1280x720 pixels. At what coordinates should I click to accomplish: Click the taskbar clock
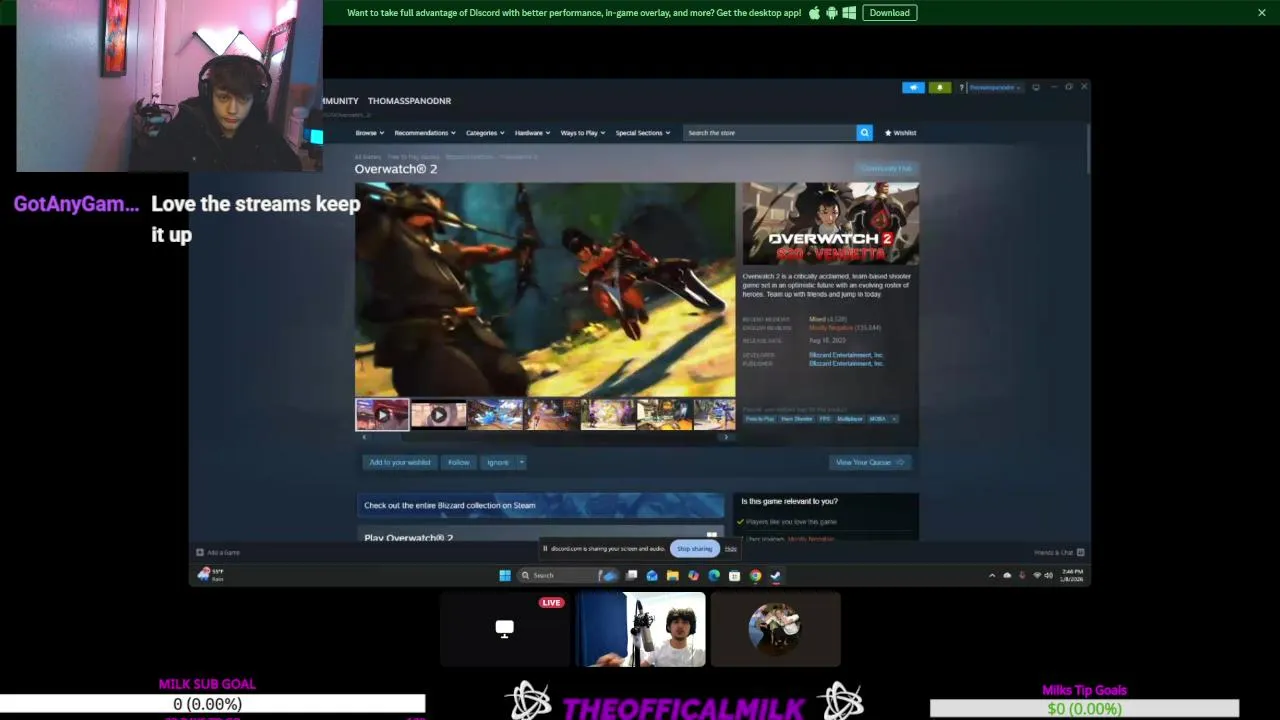(1072, 575)
